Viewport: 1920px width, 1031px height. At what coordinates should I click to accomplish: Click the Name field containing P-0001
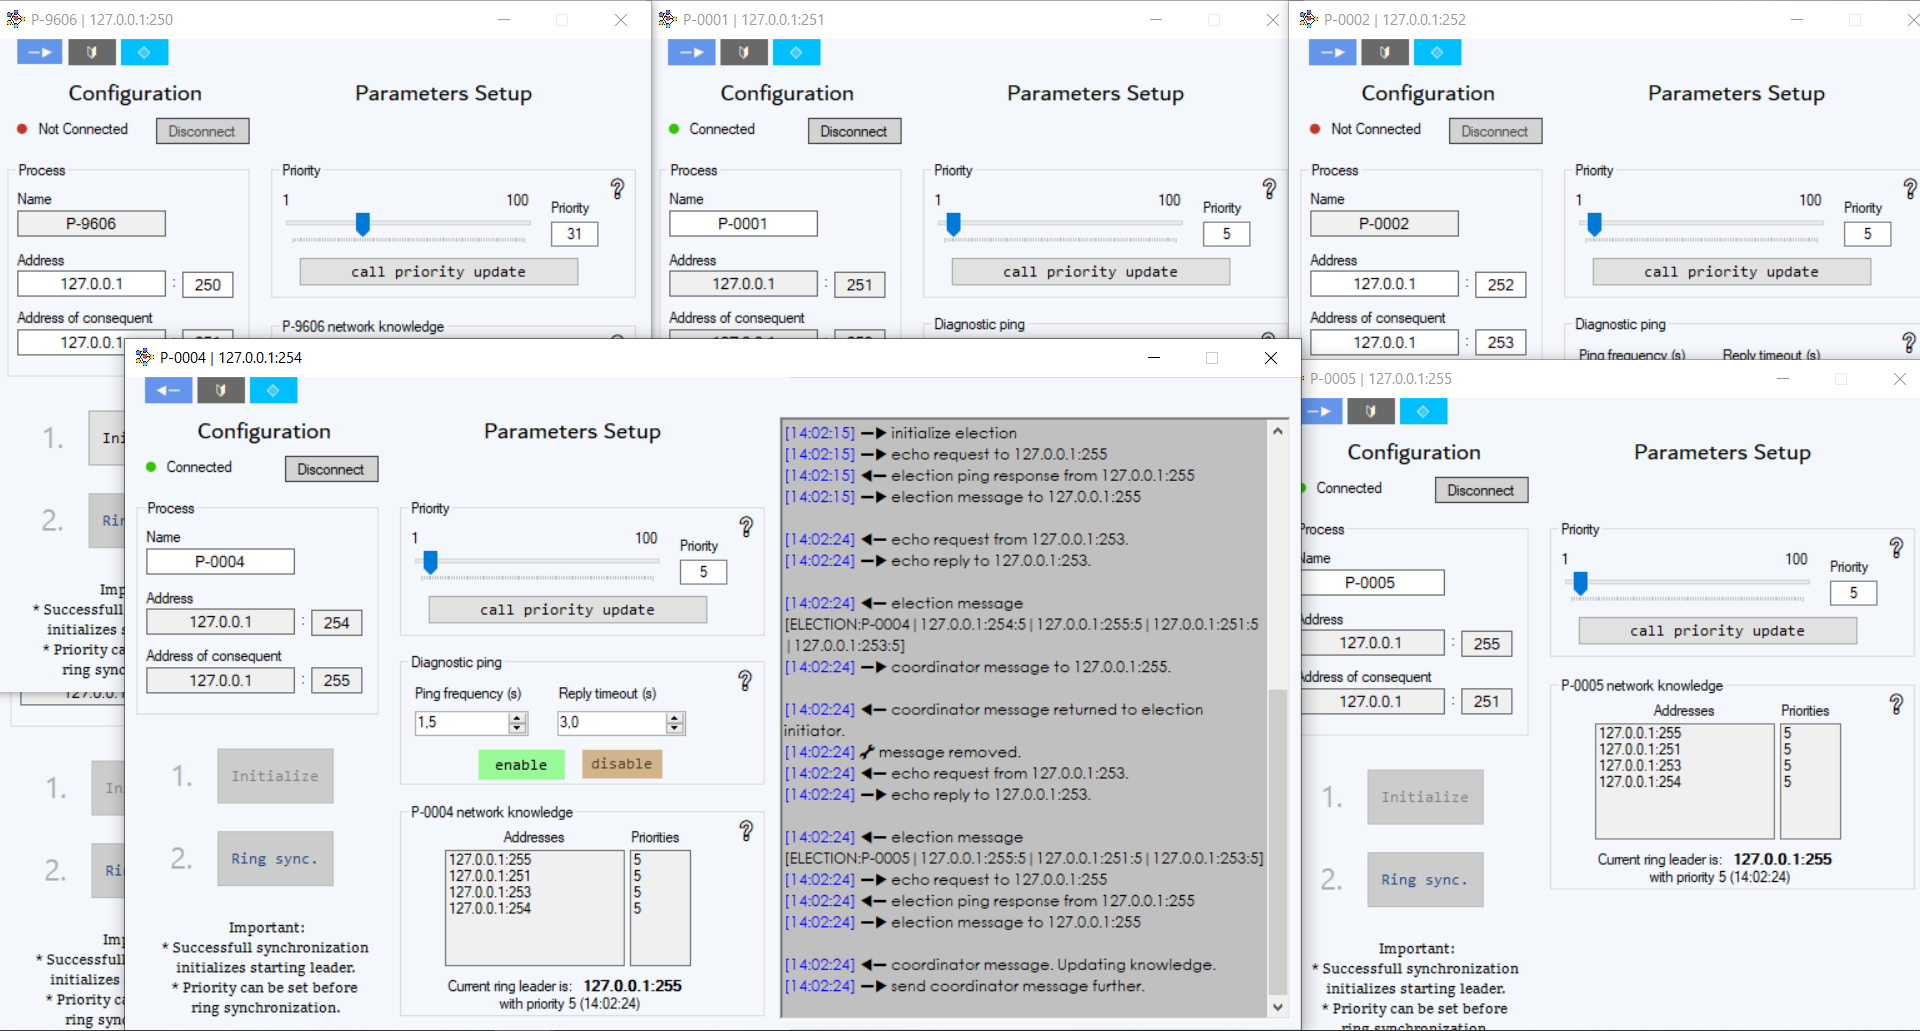(743, 224)
